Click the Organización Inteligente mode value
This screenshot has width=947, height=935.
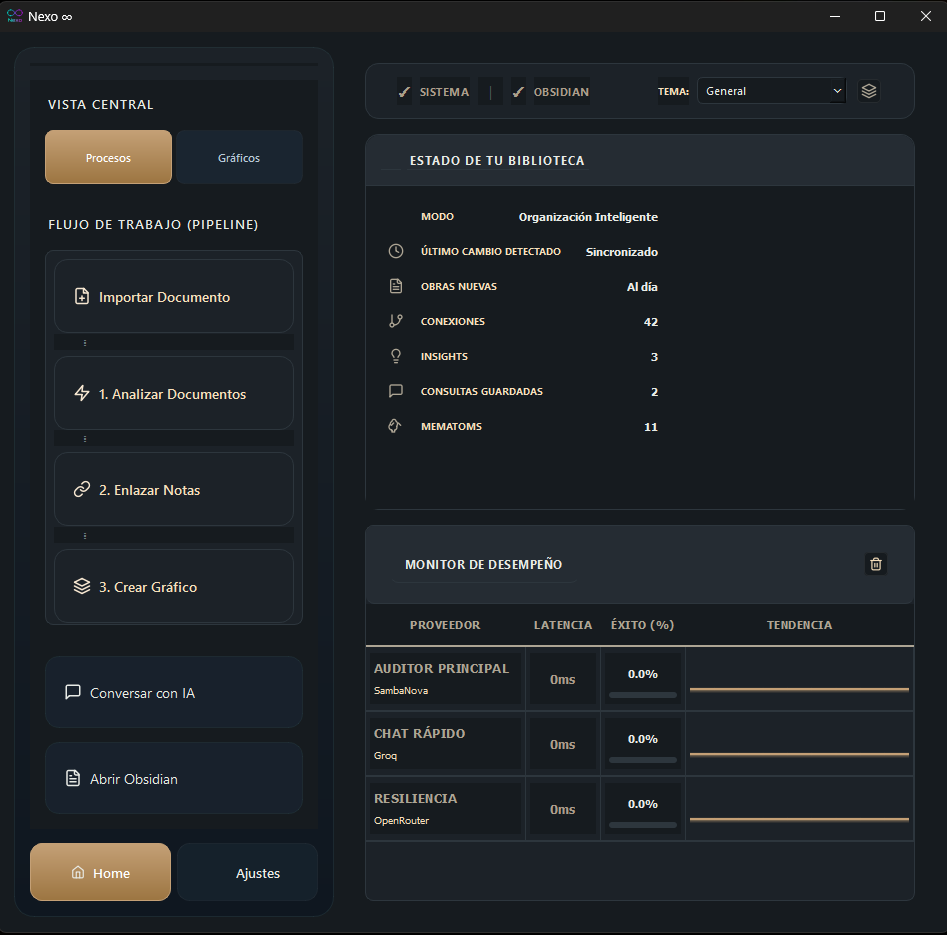588,217
